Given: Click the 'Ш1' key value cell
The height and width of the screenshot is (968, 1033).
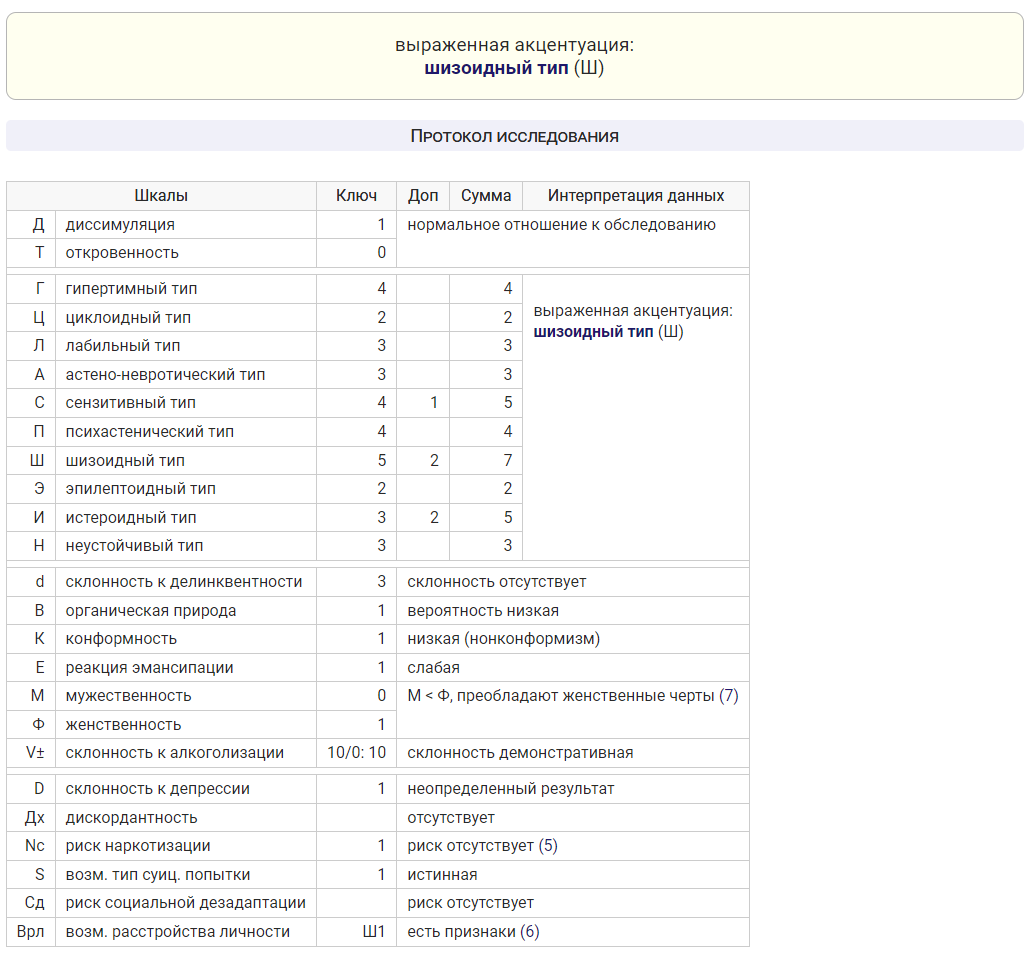Looking at the screenshot, I should (x=373, y=932).
